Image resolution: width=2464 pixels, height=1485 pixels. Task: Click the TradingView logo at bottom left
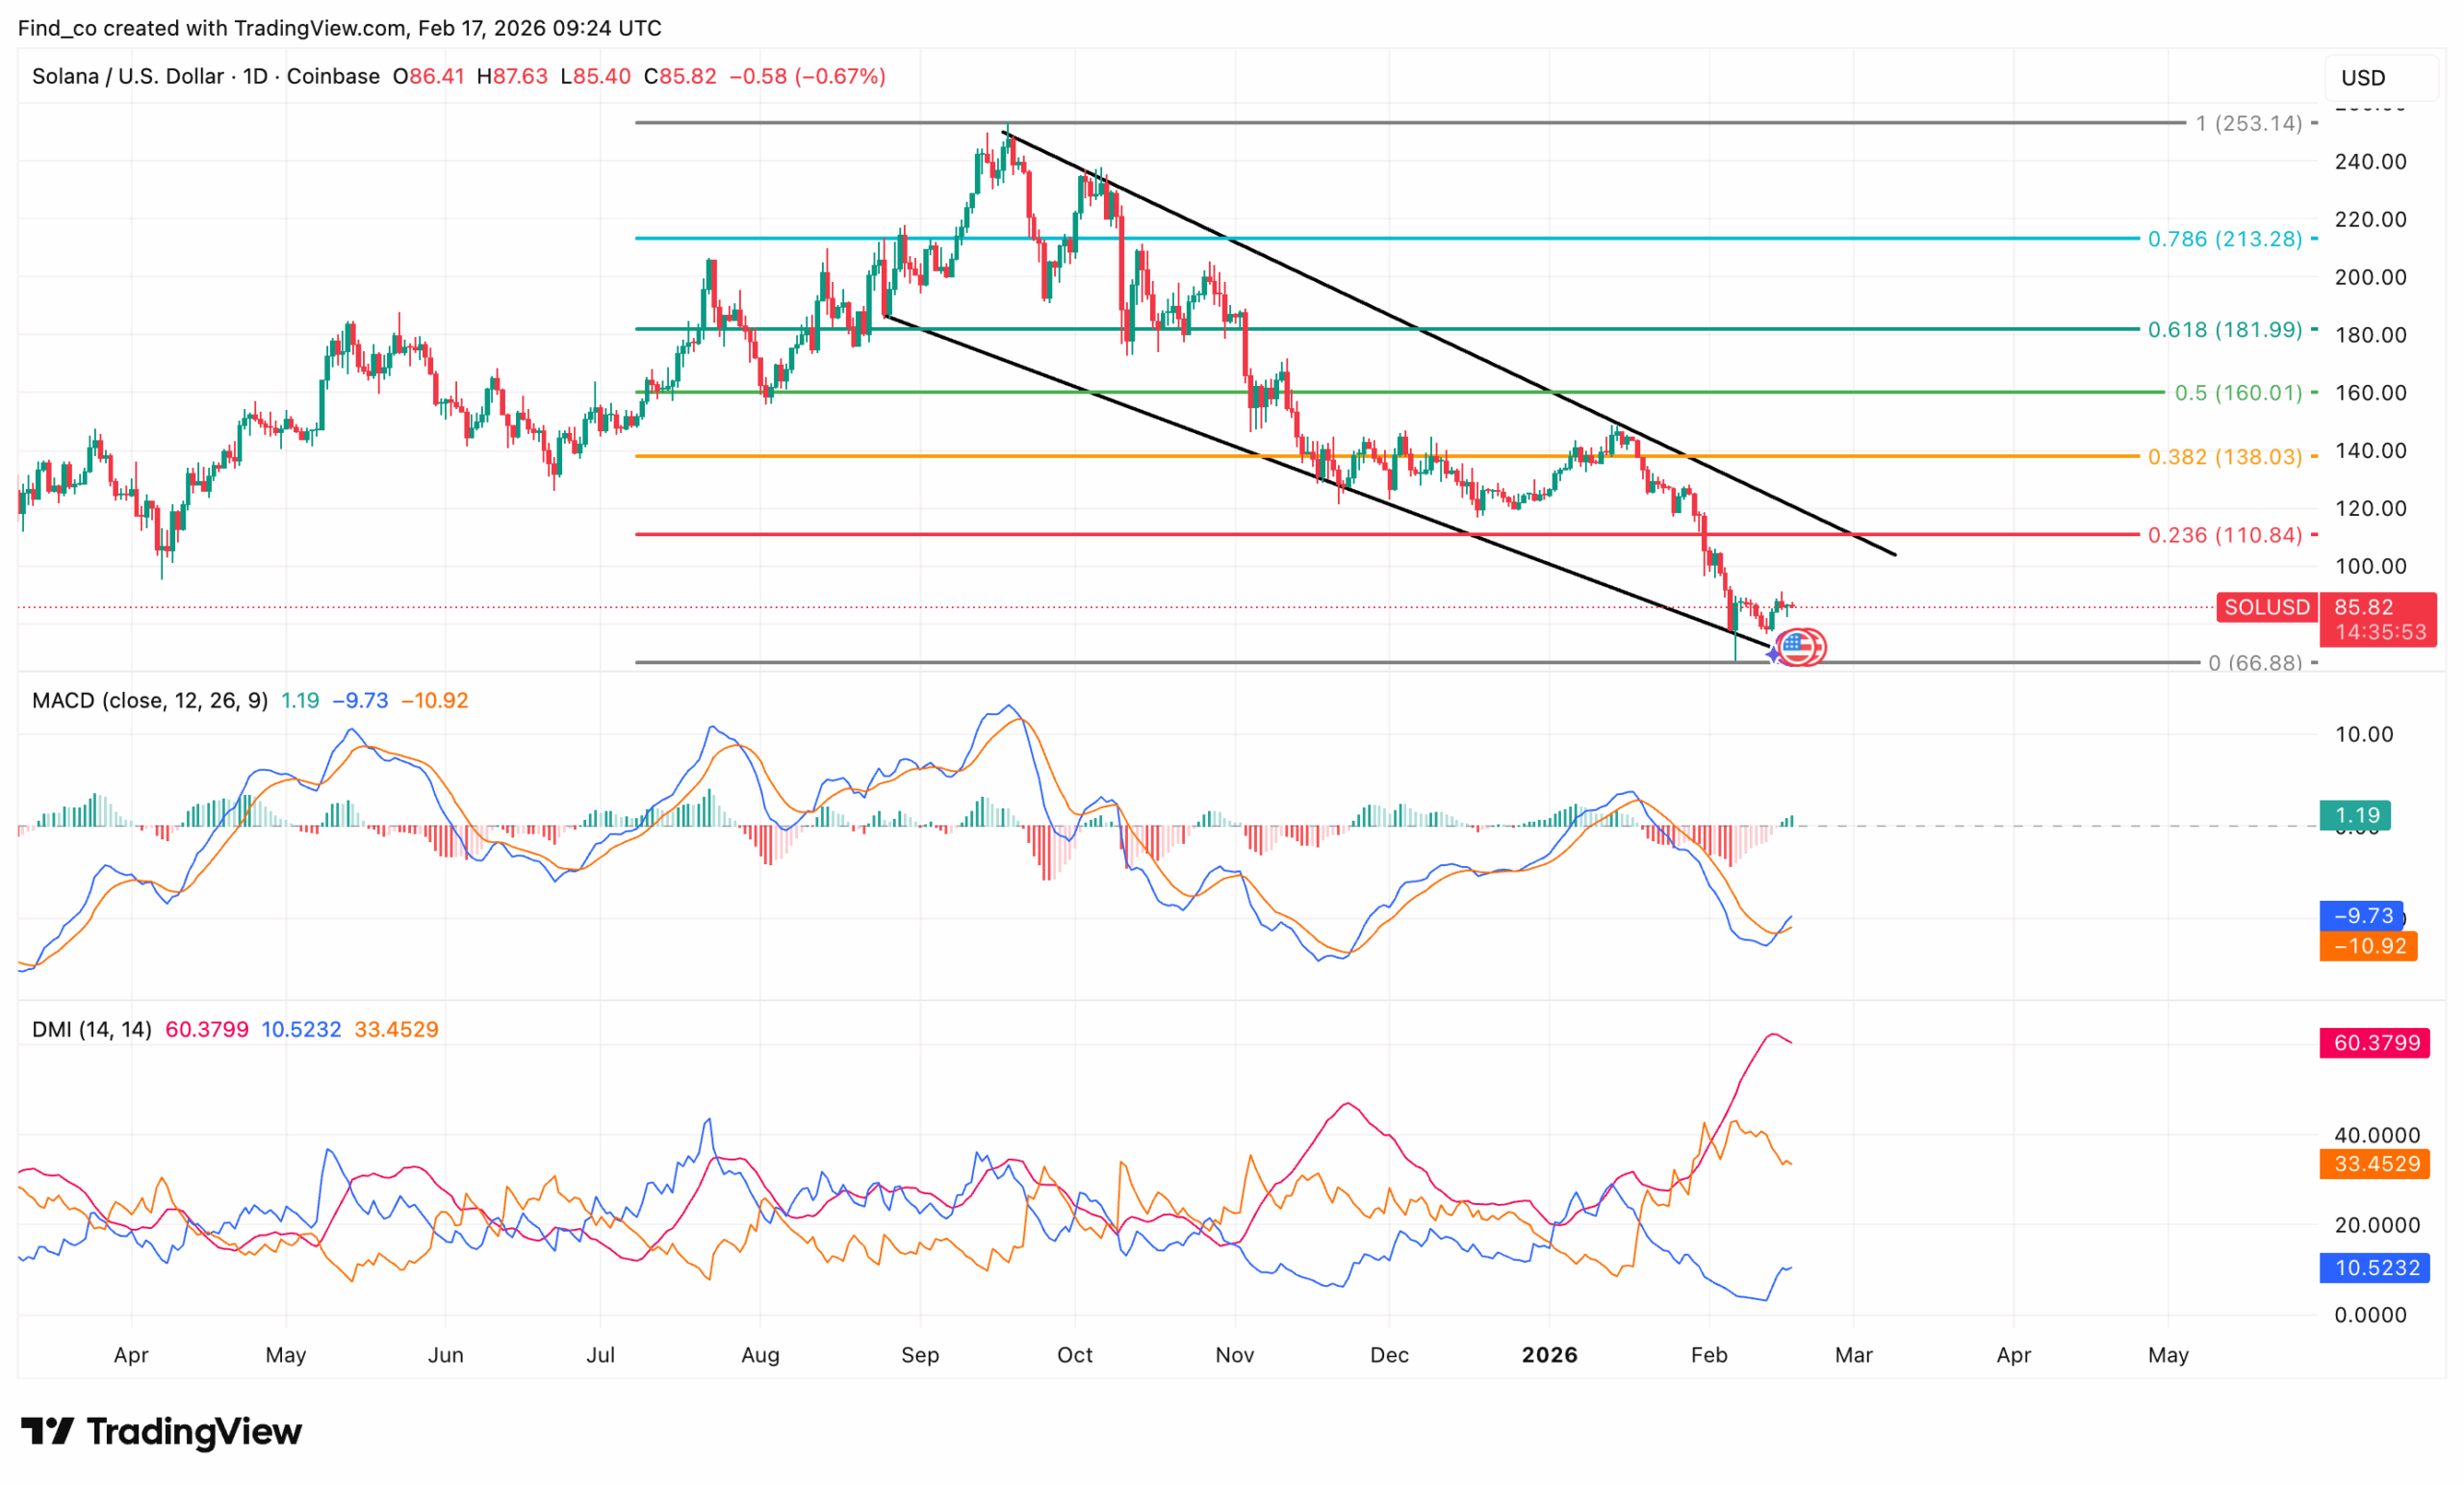pos(161,1432)
